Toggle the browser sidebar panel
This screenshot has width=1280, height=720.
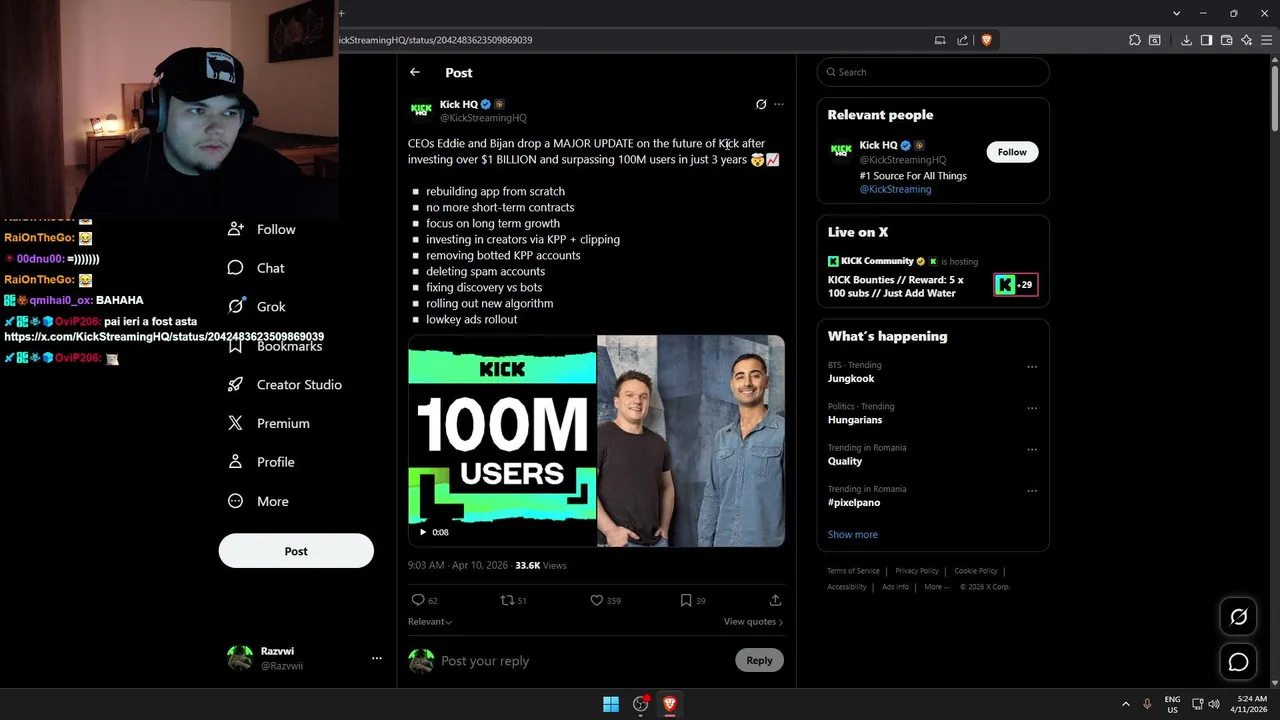(1206, 40)
